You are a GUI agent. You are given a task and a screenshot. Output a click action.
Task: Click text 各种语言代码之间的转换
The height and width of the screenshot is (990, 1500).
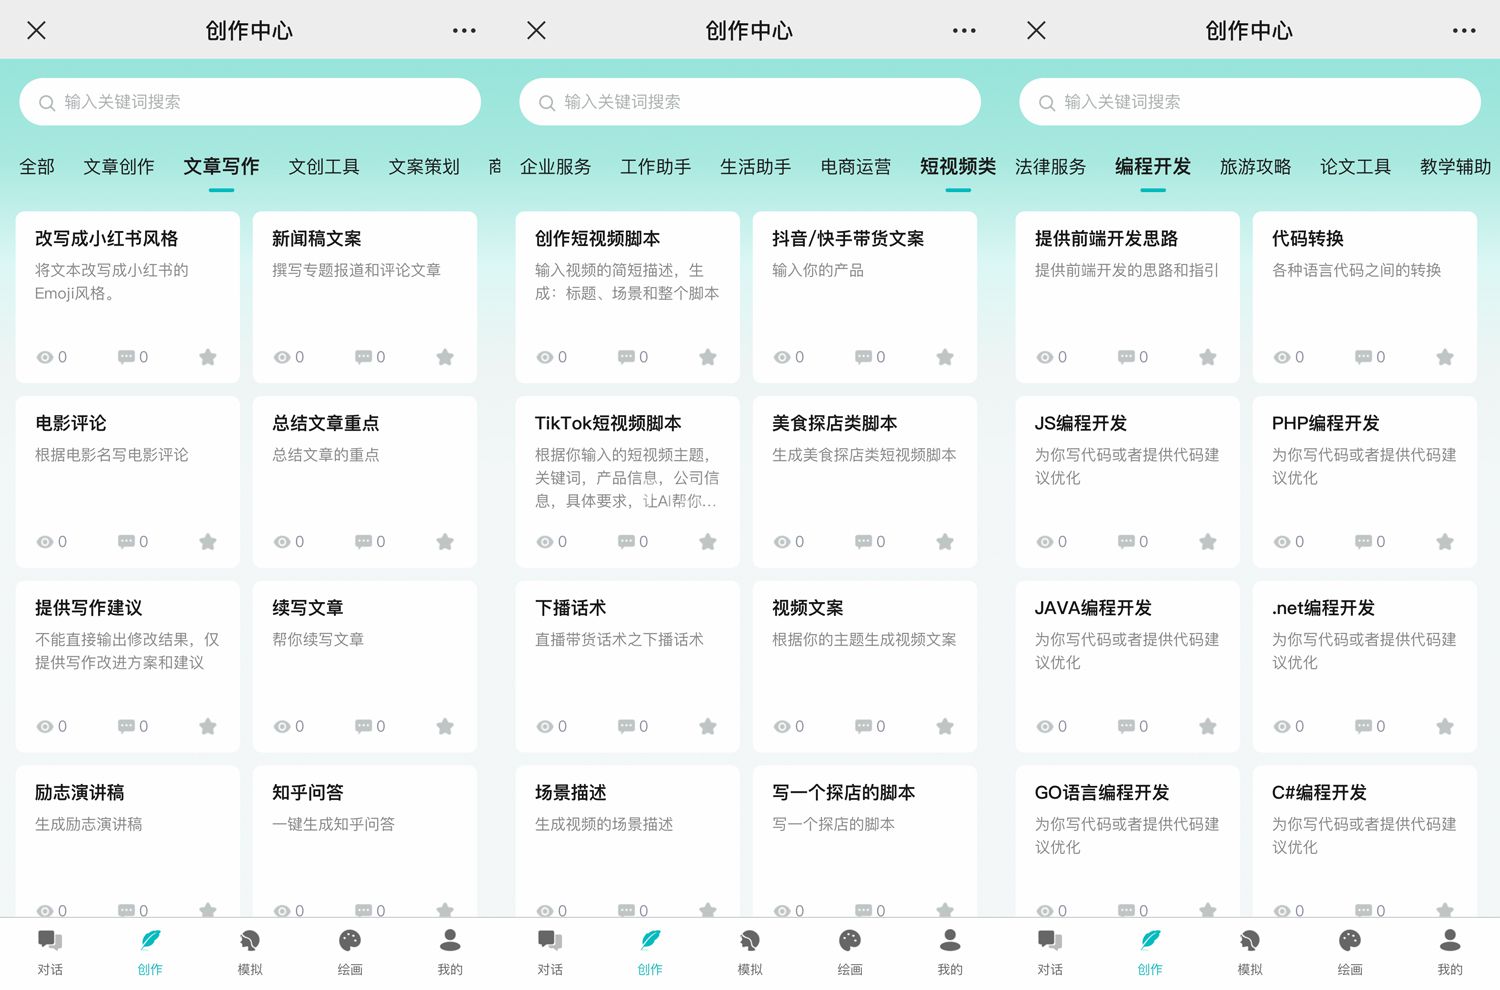tap(1356, 270)
